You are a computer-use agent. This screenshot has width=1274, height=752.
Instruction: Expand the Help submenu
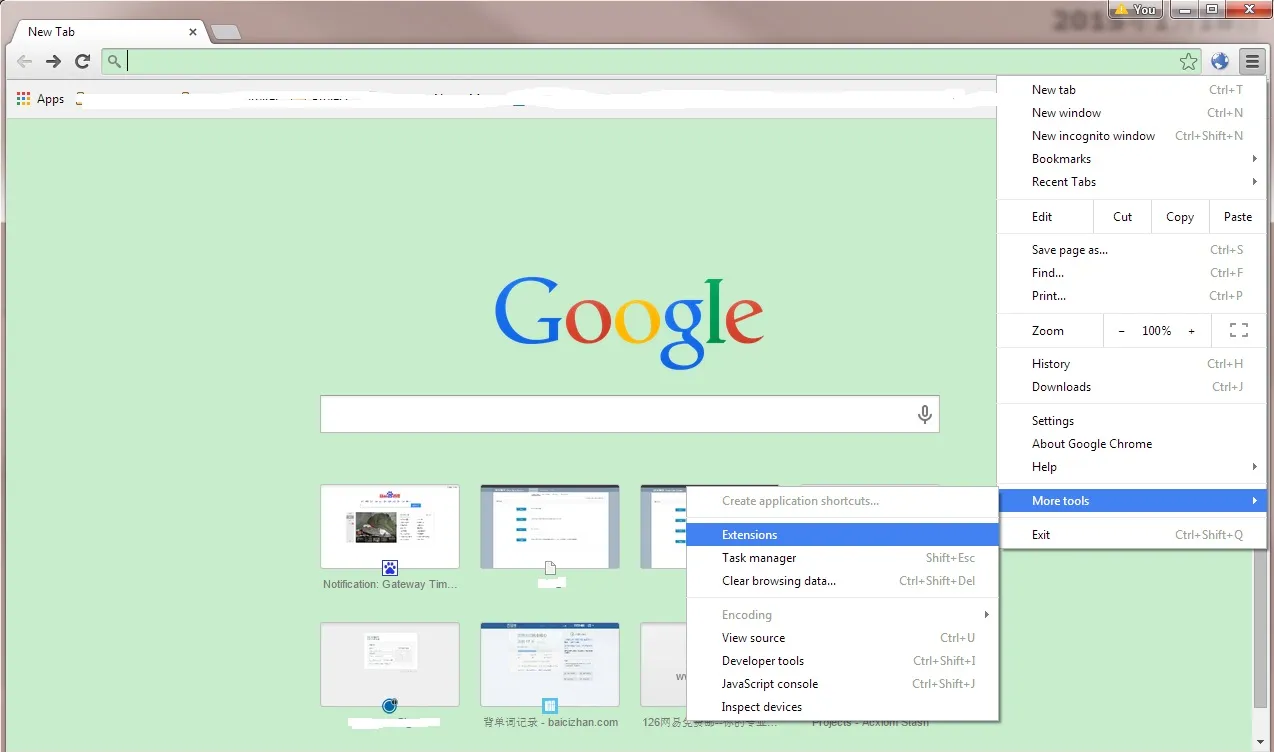[x=1044, y=467]
